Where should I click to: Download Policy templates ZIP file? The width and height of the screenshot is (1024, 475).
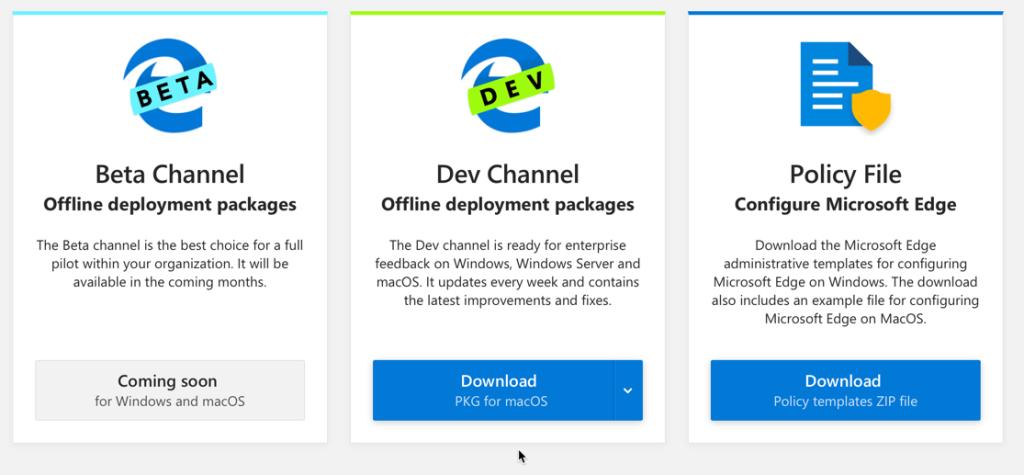pyautogui.click(x=845, y=390)
